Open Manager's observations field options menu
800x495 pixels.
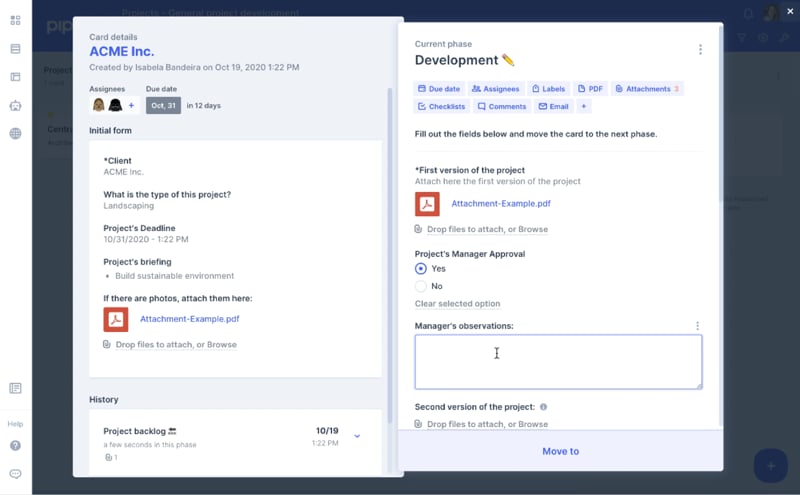[x=697, y=326]
